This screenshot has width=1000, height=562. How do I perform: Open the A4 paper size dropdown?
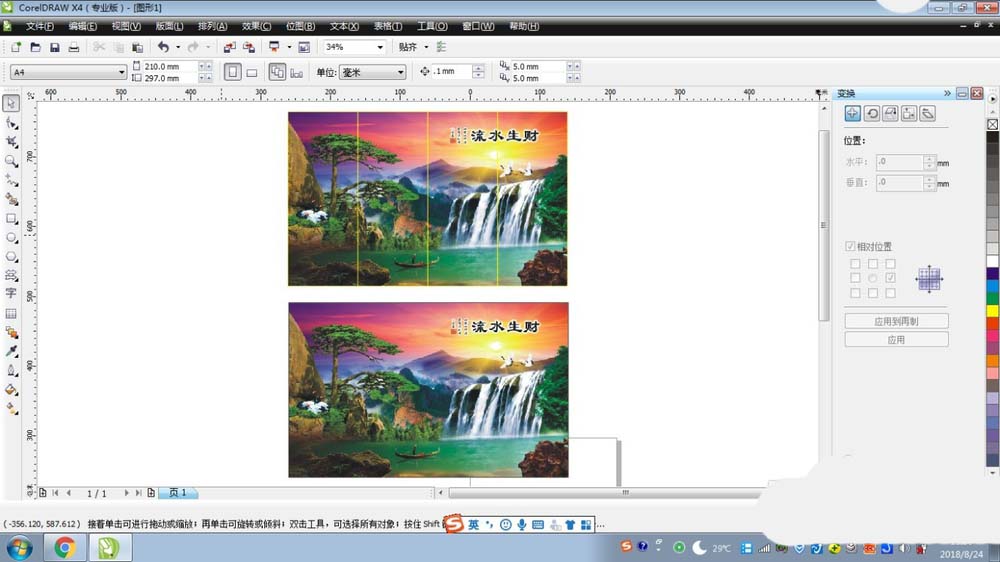[121, 73]
